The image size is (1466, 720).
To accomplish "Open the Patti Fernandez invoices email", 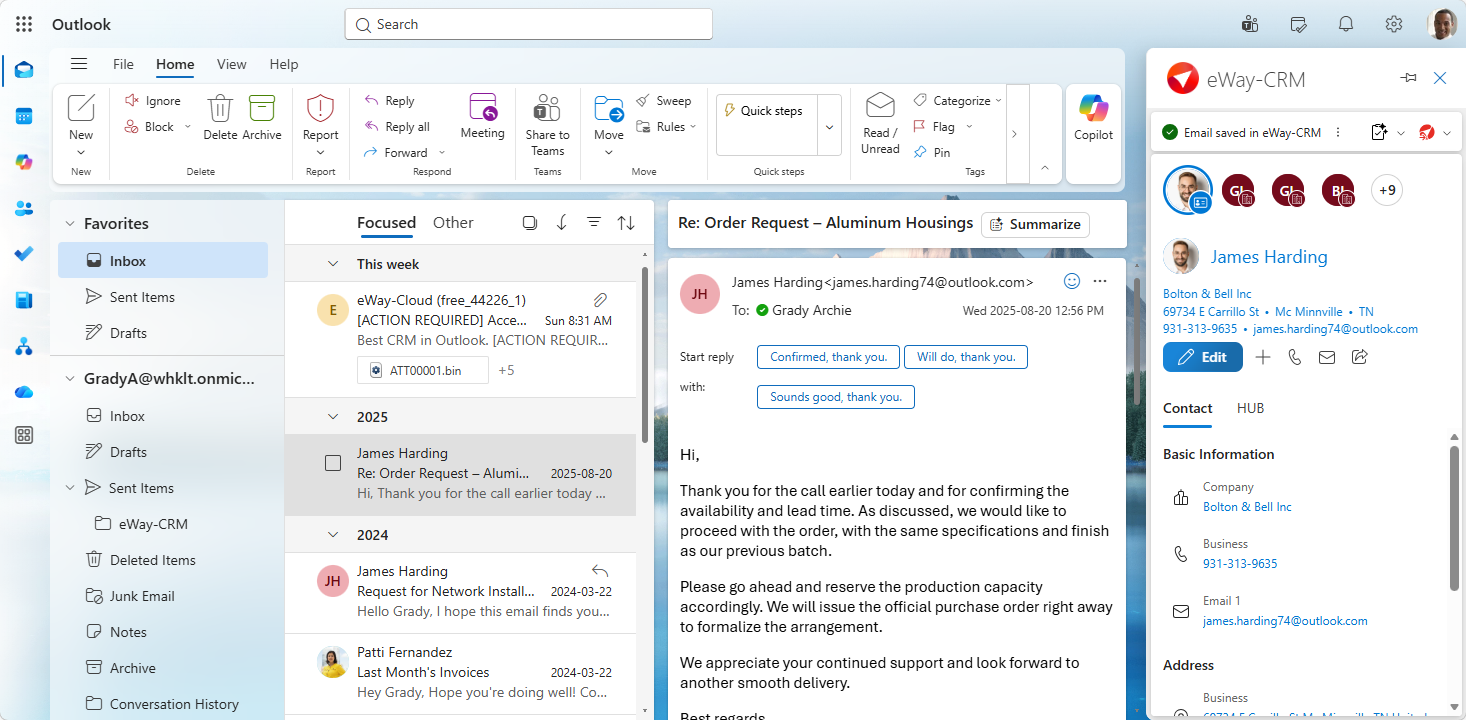I will click(x=461, y=674).
